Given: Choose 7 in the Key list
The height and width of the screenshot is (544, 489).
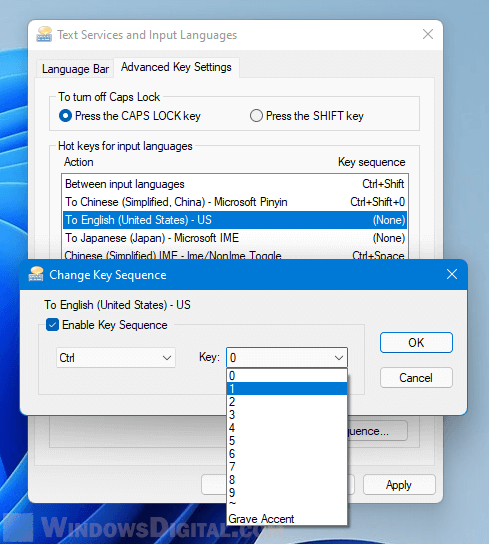Looking at the screenshot, I should click(287, 467).
